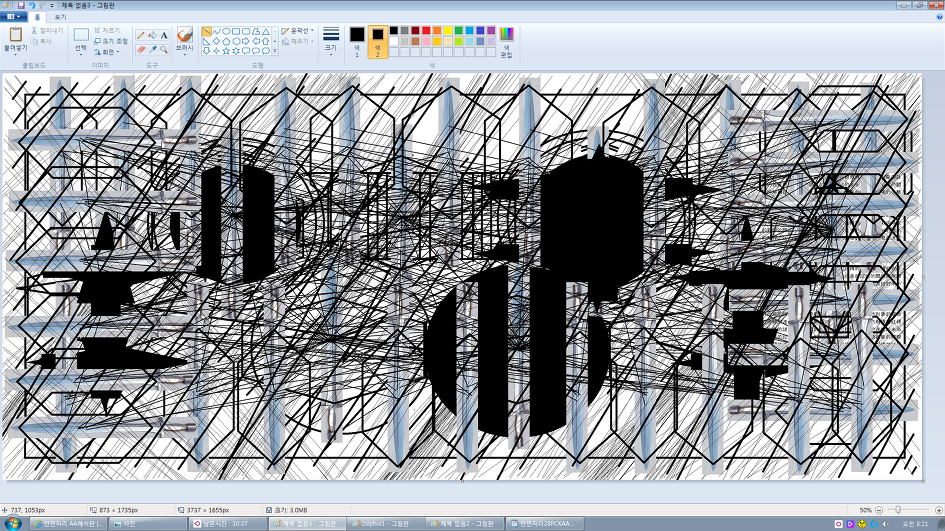
Task: Select the Fill with color bucket tool
Action: (152, 35)
